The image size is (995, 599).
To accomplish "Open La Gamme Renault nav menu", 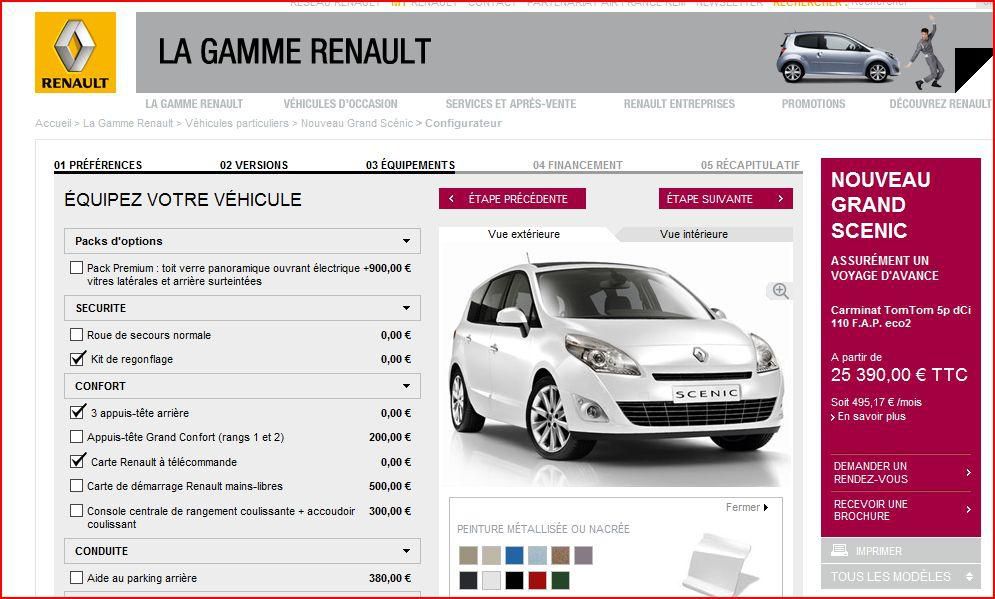I will 194,103.
